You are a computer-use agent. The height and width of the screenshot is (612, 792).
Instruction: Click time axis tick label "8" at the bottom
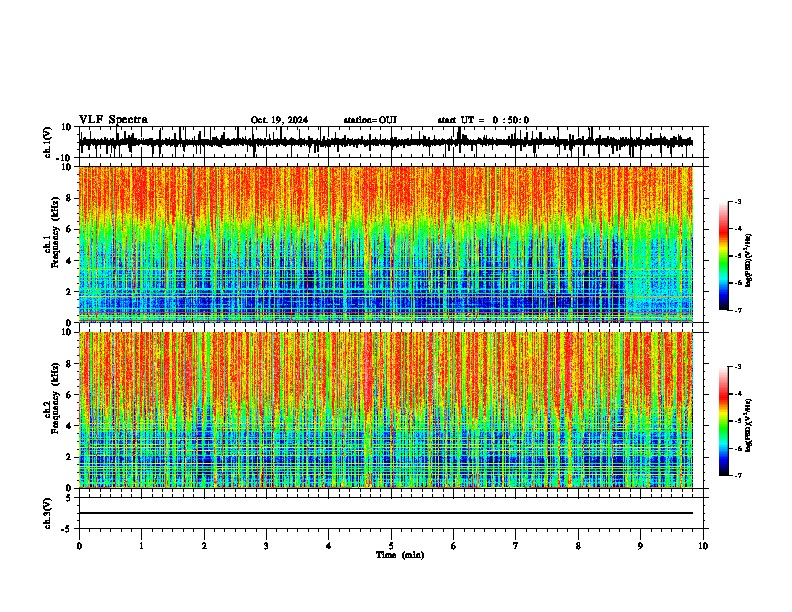(x=578, y=546)
